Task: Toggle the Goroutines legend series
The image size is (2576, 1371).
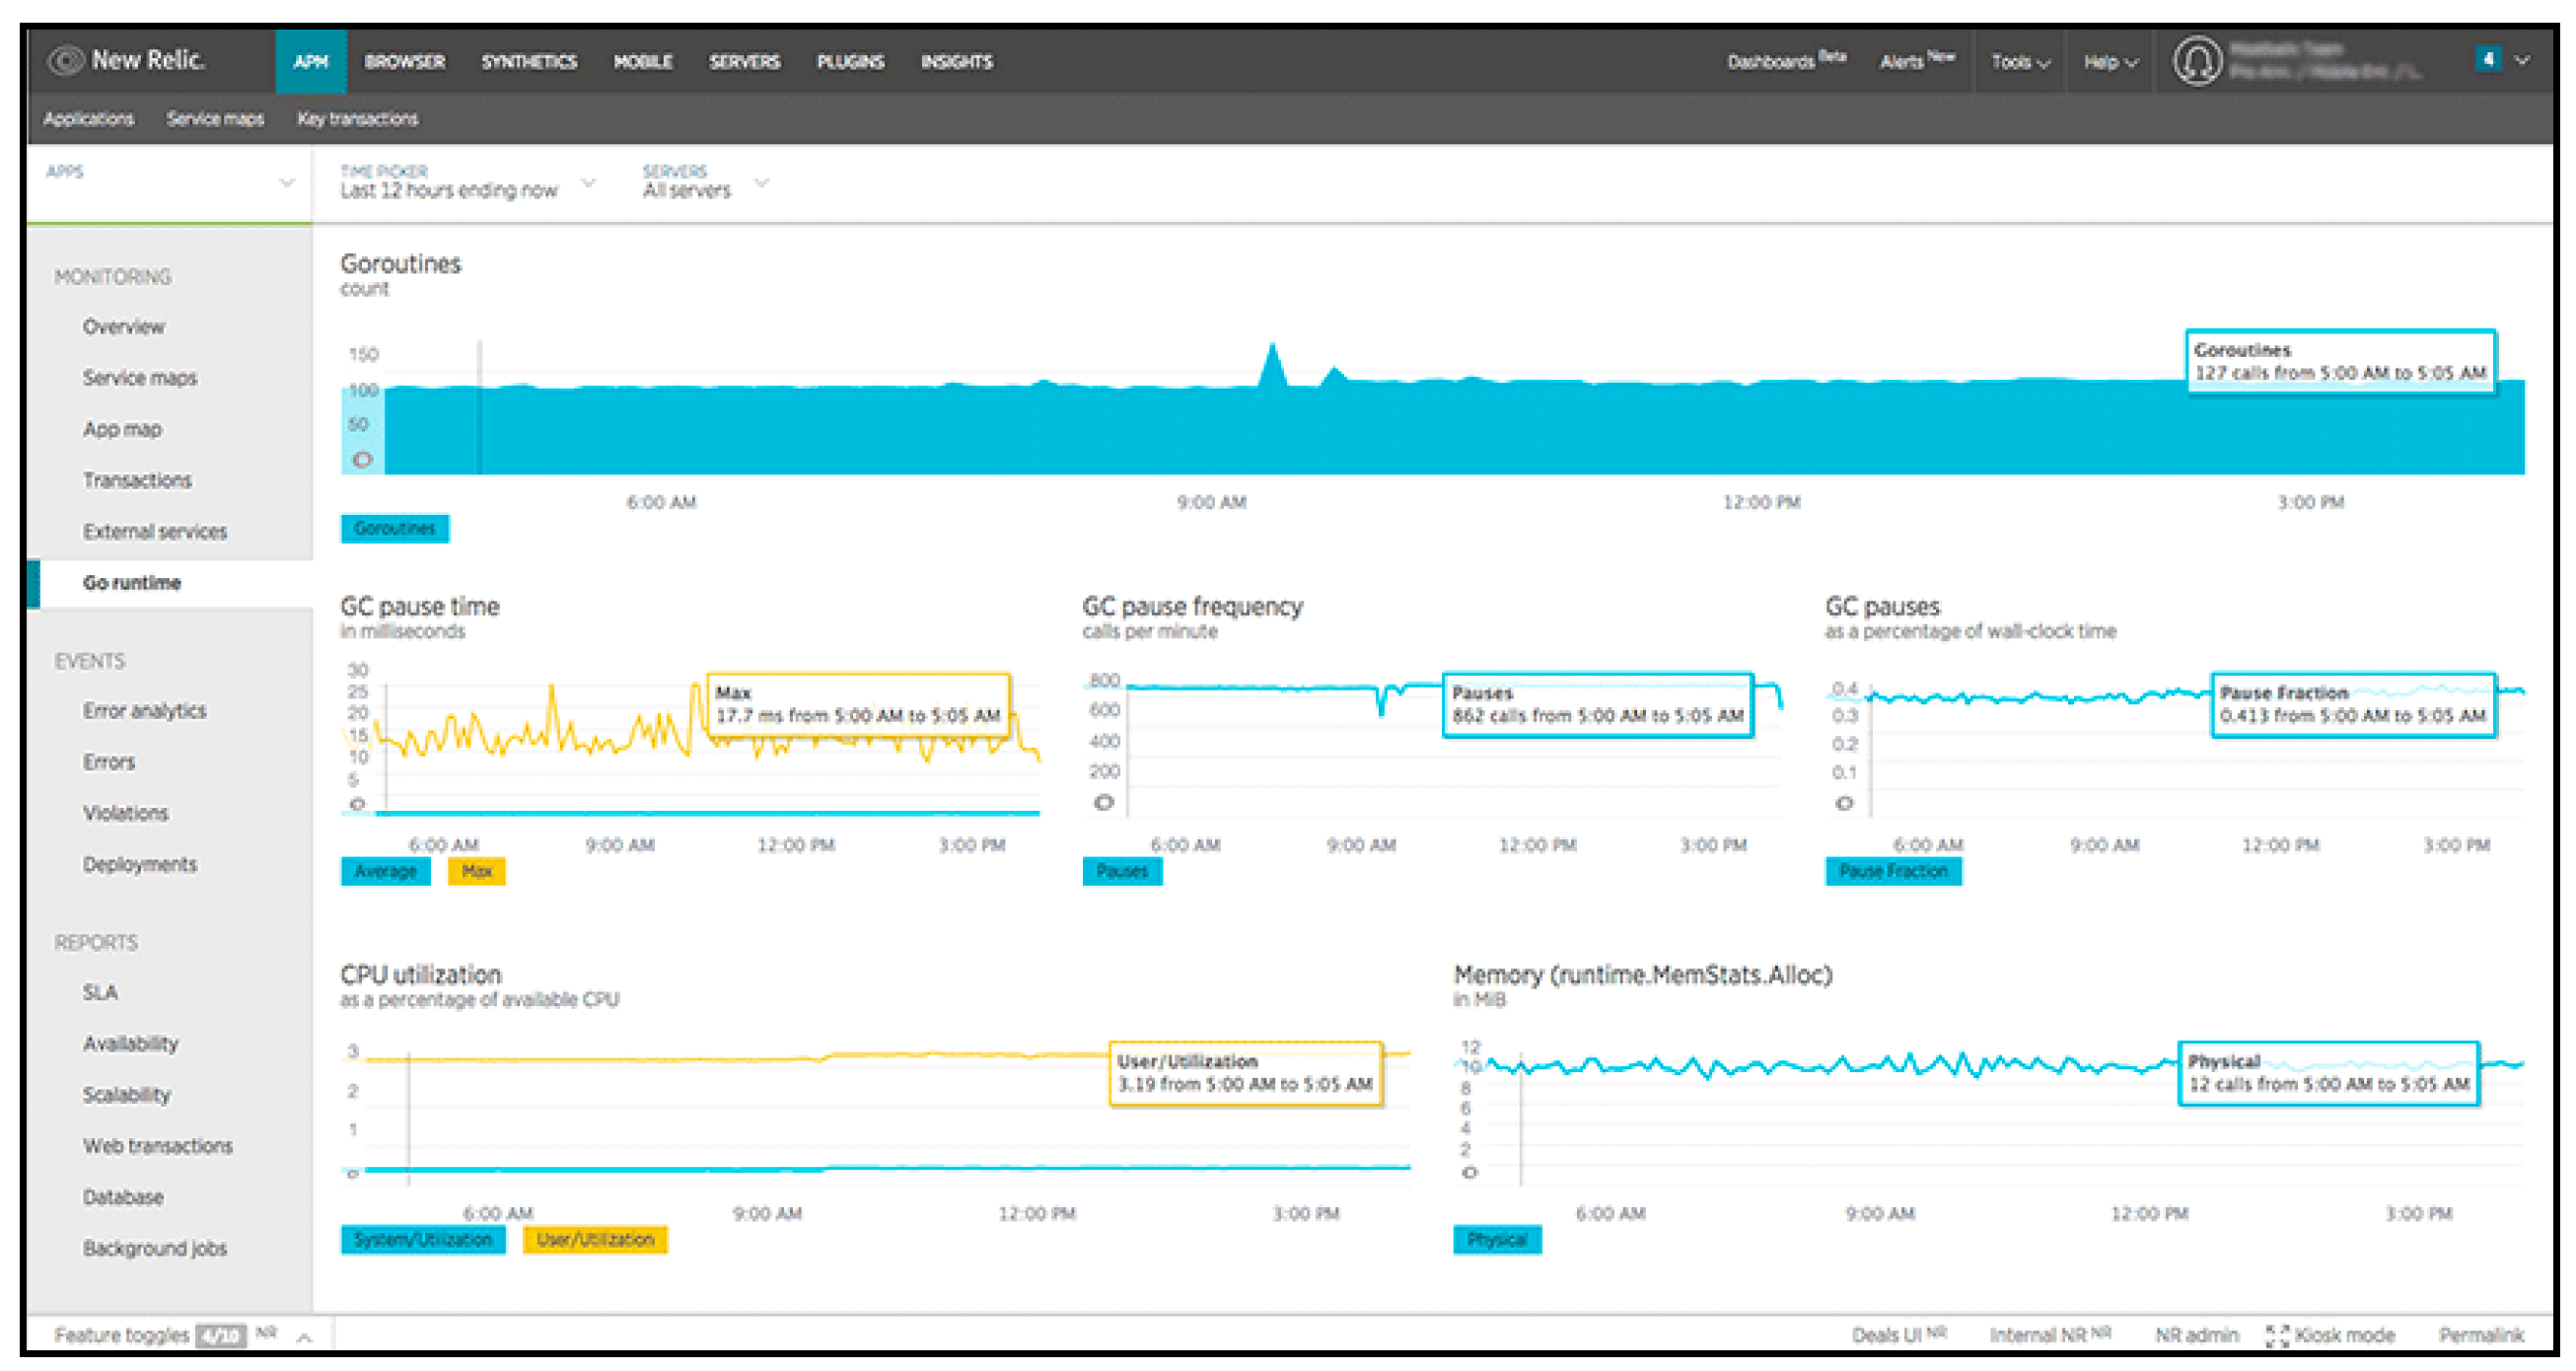Action: pos(395,528)
